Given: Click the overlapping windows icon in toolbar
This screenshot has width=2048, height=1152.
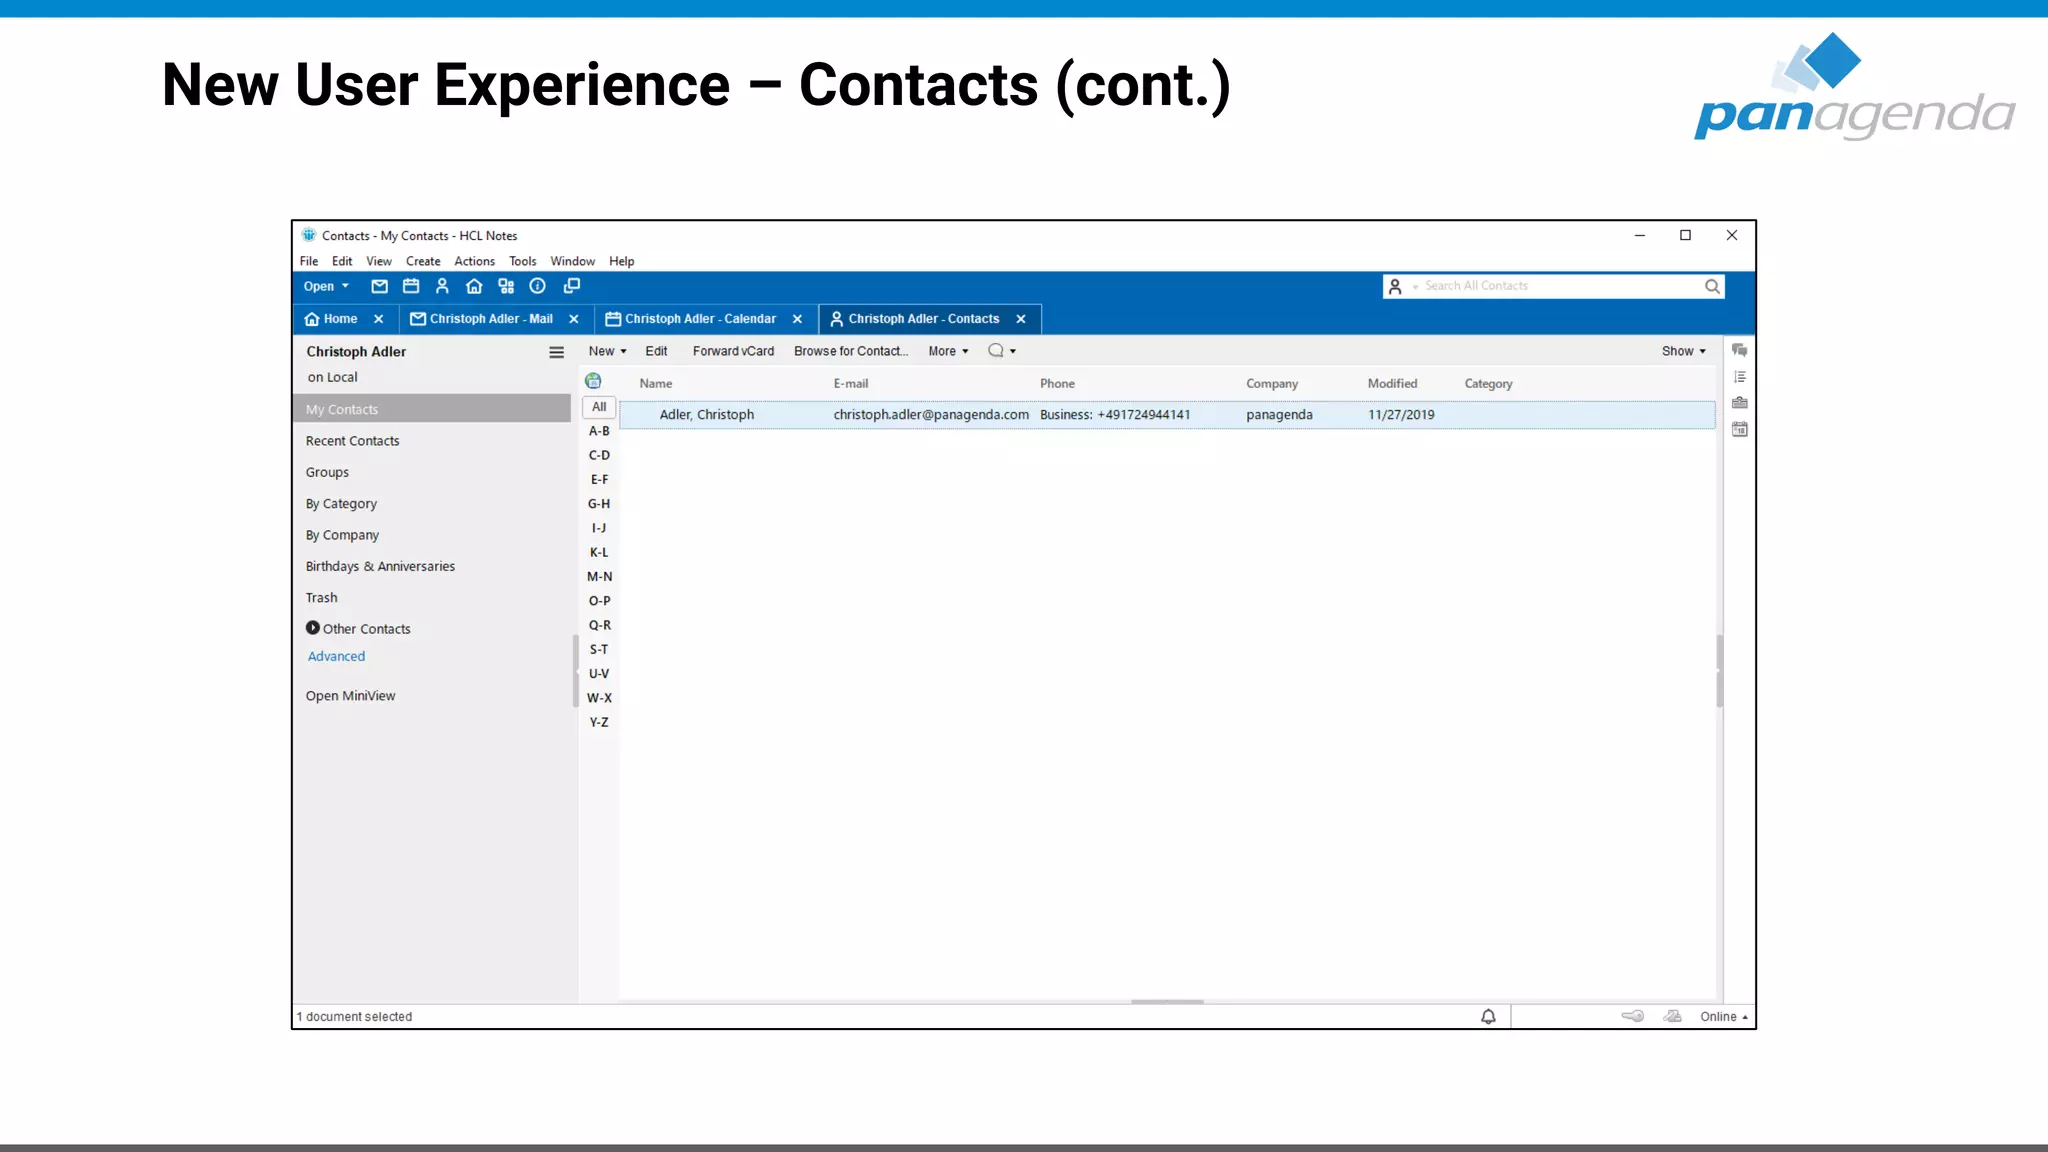Looking at the screenshot, I should point(572,286).
